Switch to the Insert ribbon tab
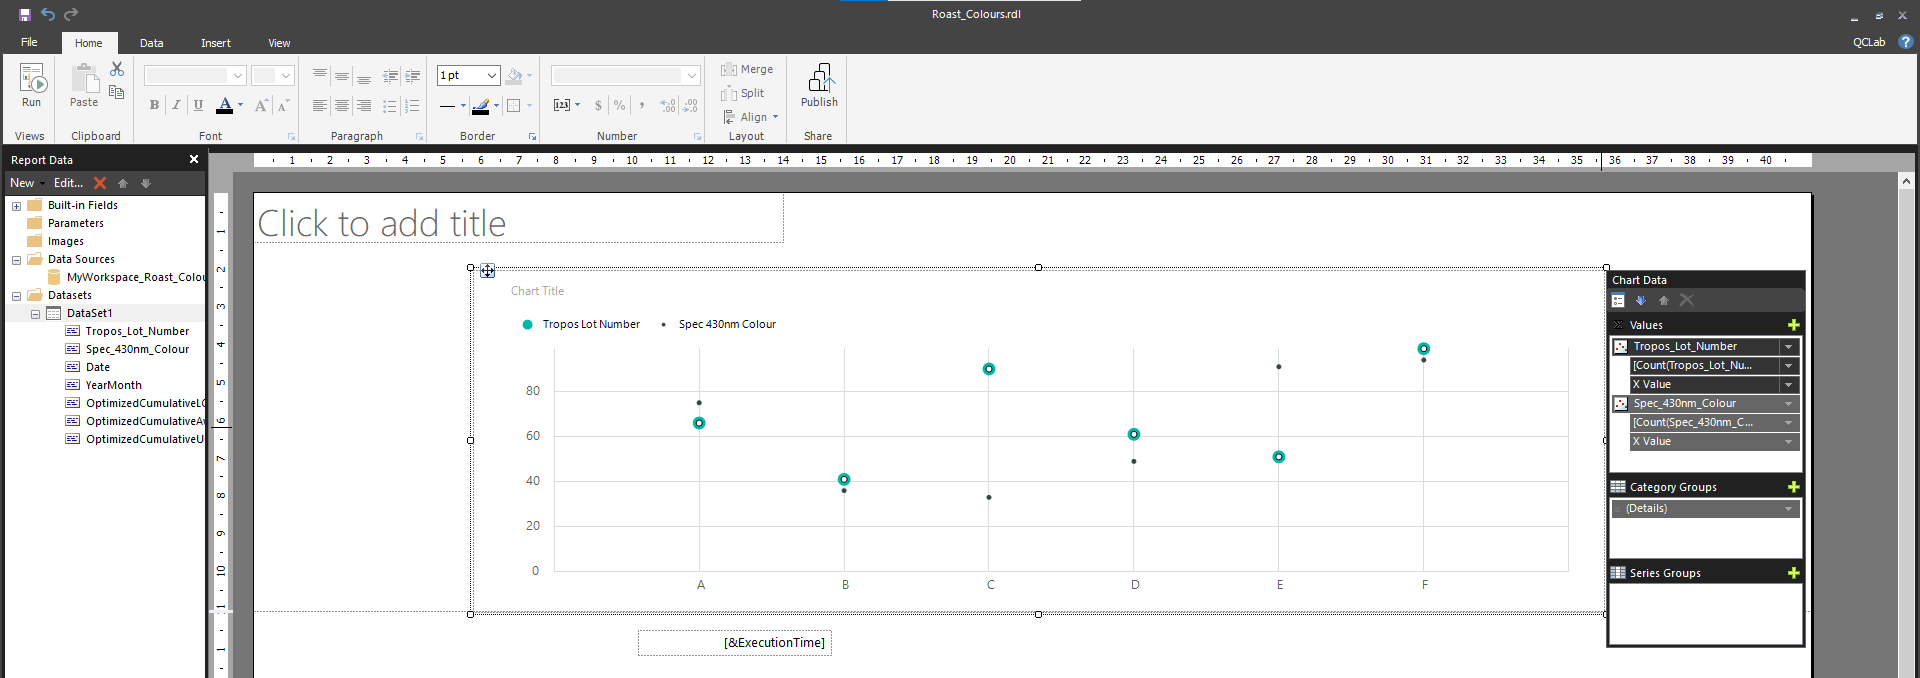The width and height of the screenshot is (1920, 678). pos(216,43)
